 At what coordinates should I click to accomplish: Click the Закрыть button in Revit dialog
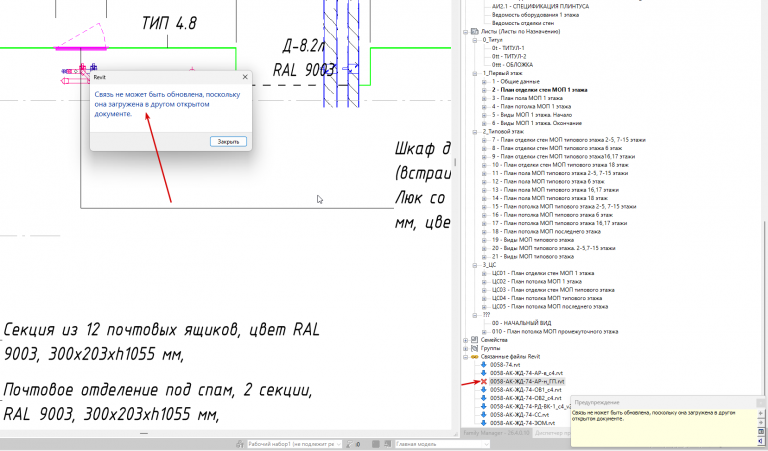pos(228,142)
